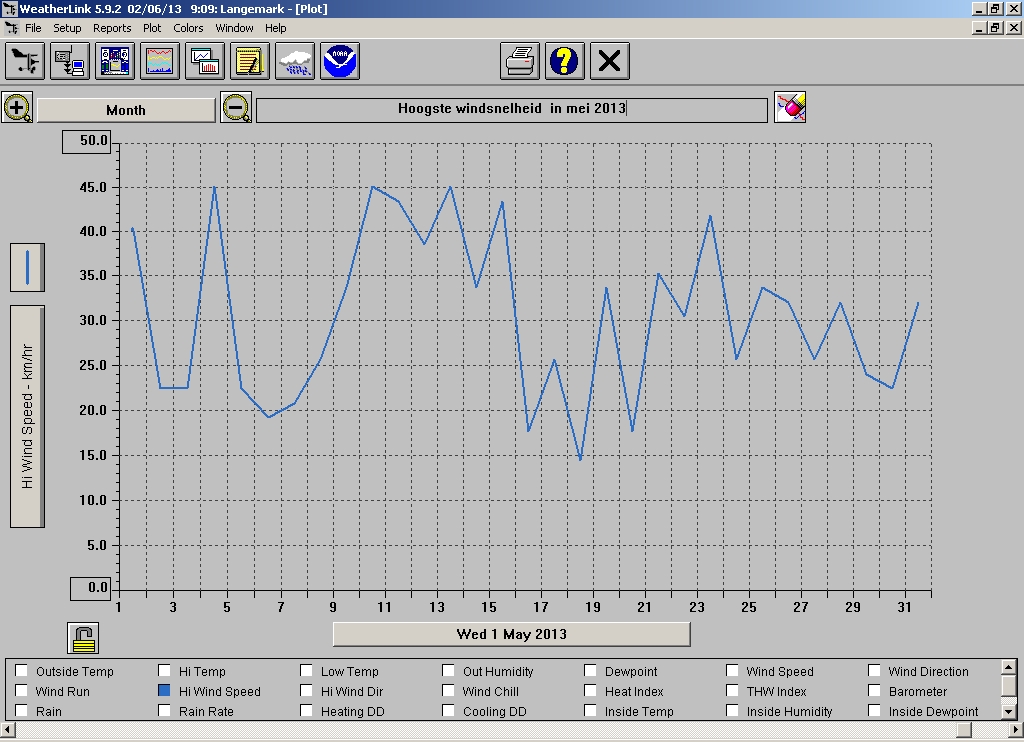Open the NOAA reports icon

point(340,61)
